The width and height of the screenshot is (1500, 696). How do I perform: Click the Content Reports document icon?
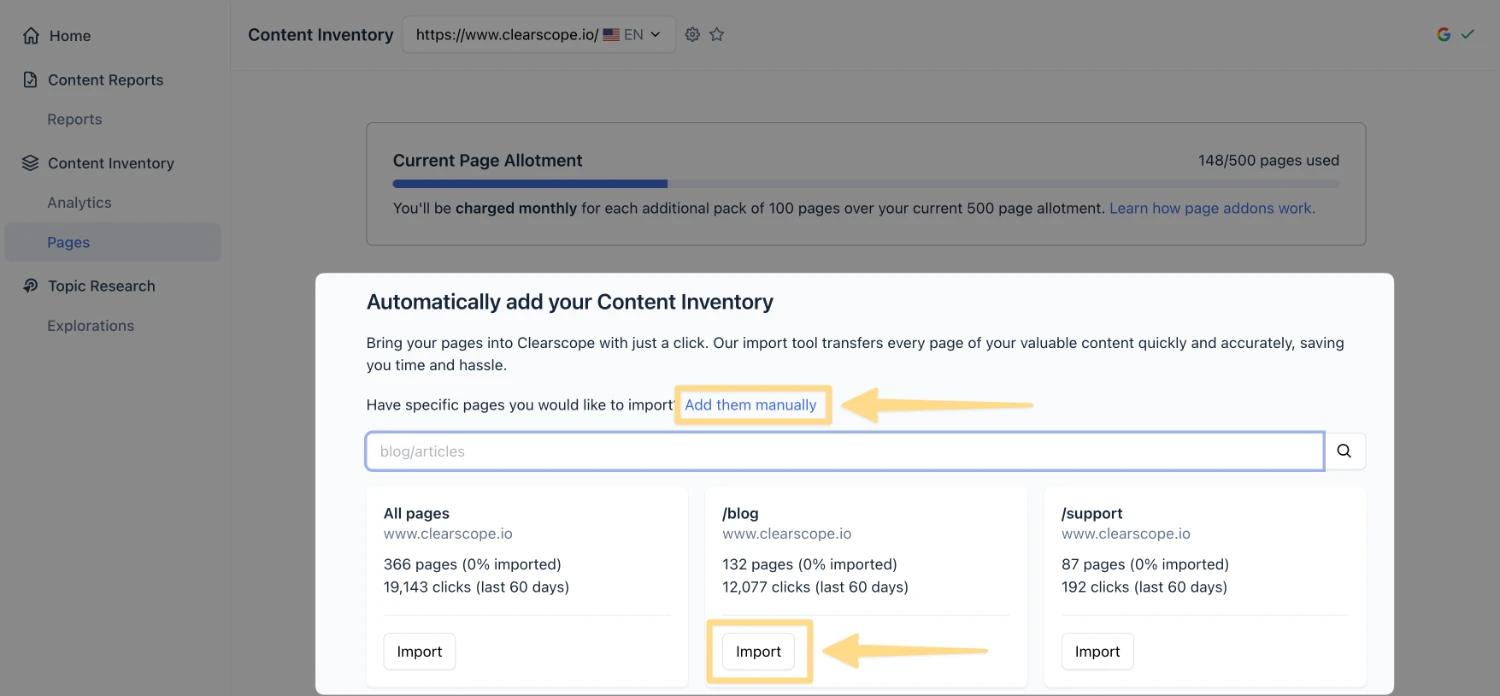click(x=30, y=80)
